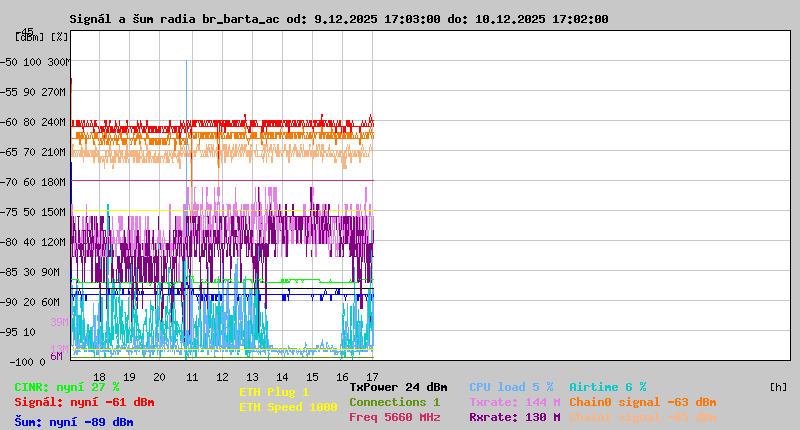Click the [h] hour unit label

778,387
